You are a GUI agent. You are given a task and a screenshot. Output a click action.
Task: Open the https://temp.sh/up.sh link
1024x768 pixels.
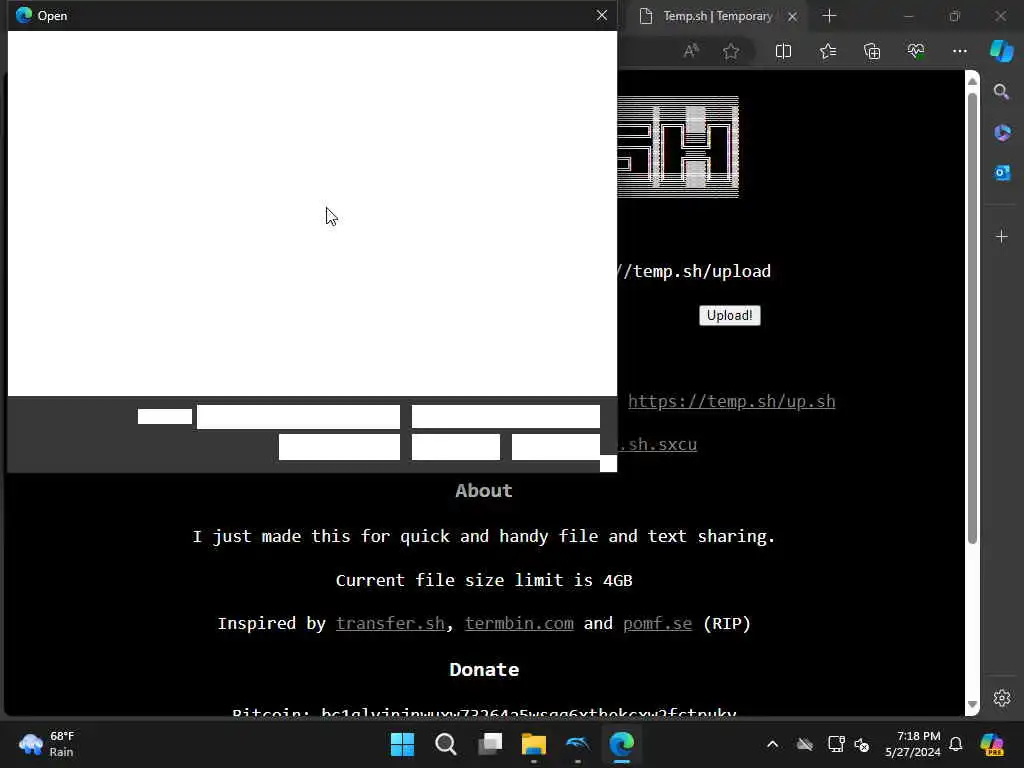coord(731,401)
